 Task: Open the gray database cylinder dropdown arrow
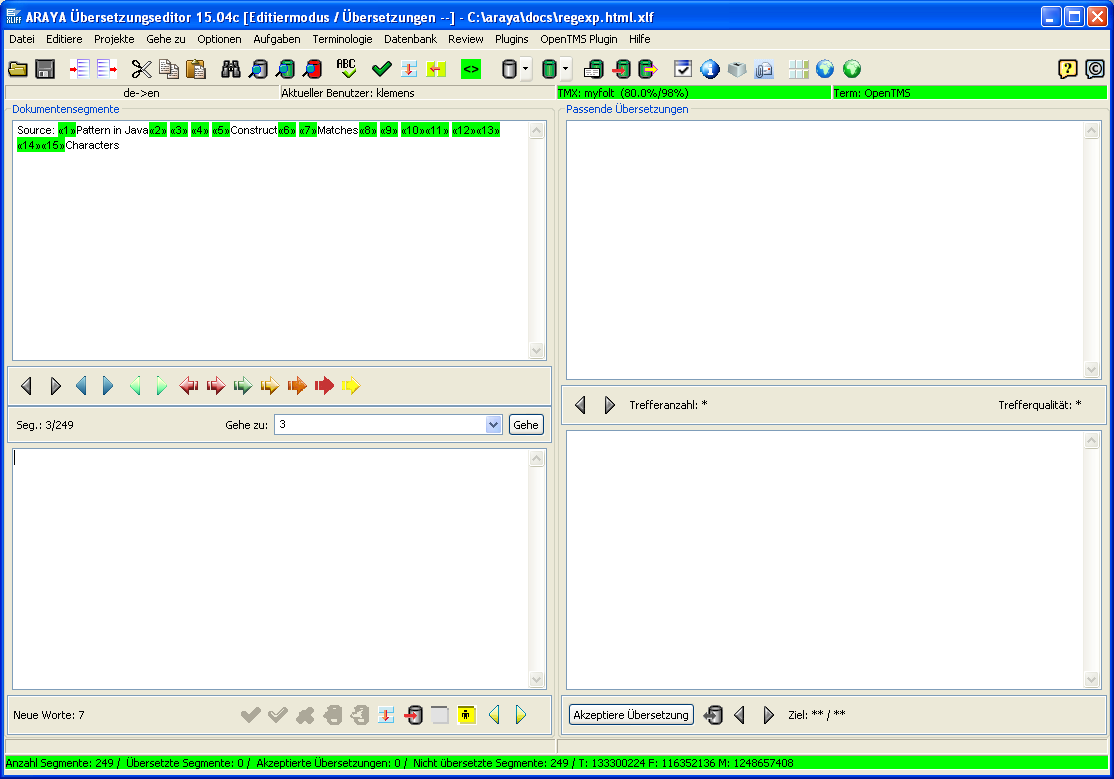point(526,69)
